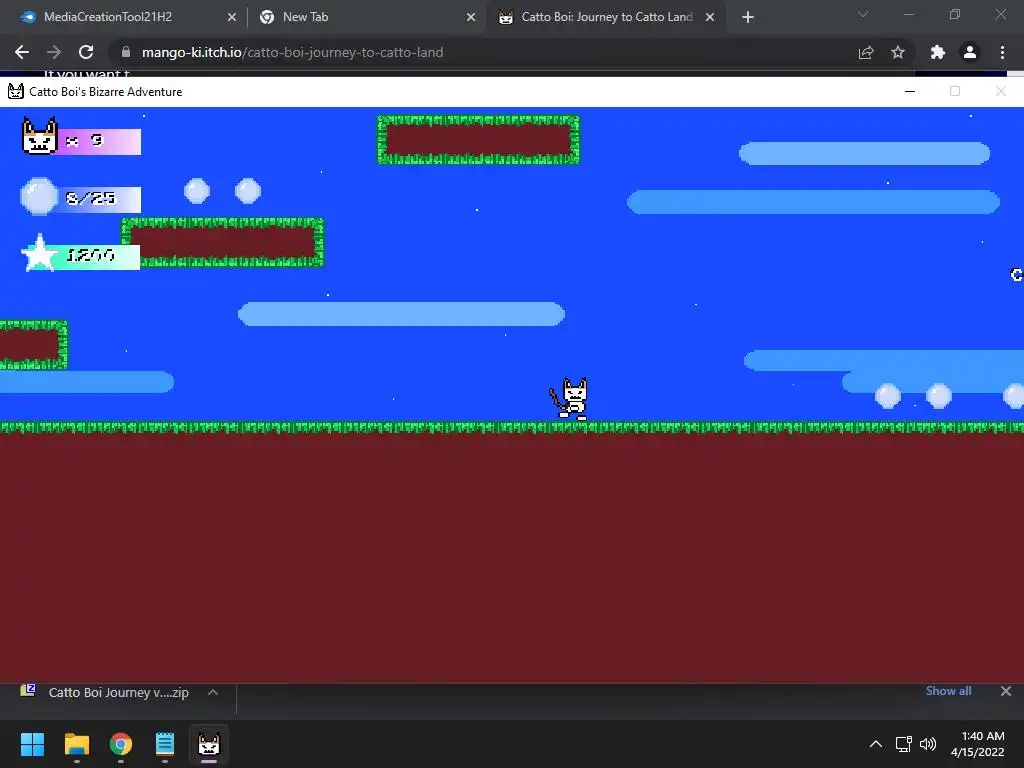Viewport: 1024px width, 768px height.
Task: Close the New Tab browser tab
Action: [x=471, y=18]
